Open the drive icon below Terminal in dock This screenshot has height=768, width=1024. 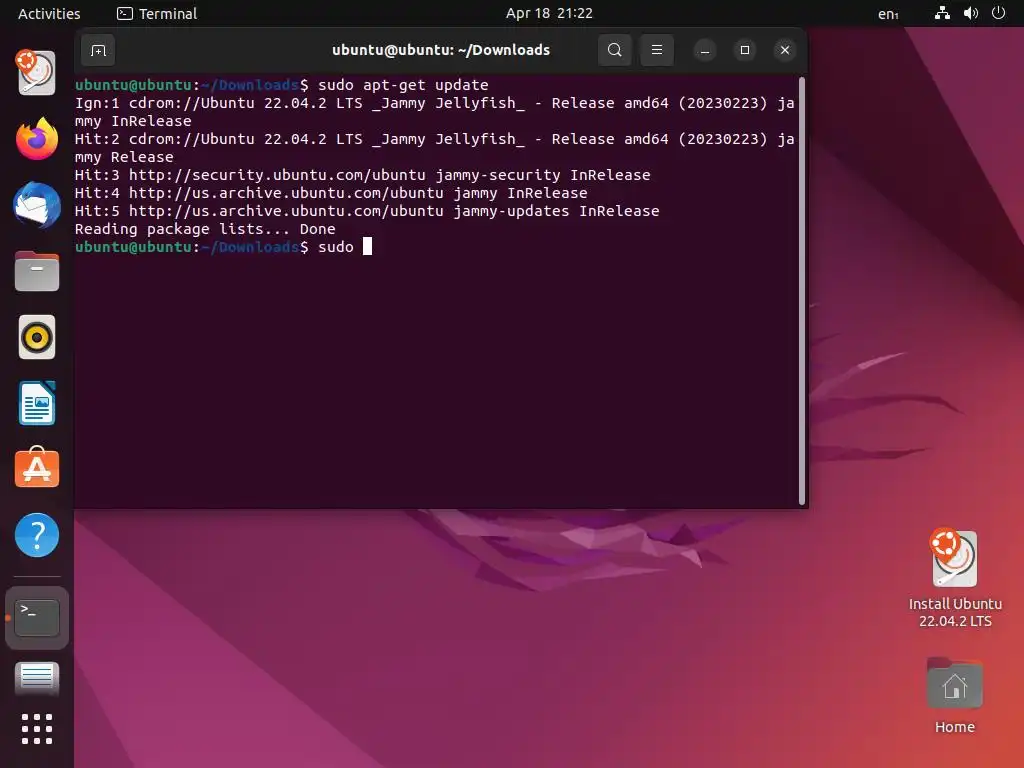pyautogui.click(x=37, y=678)
